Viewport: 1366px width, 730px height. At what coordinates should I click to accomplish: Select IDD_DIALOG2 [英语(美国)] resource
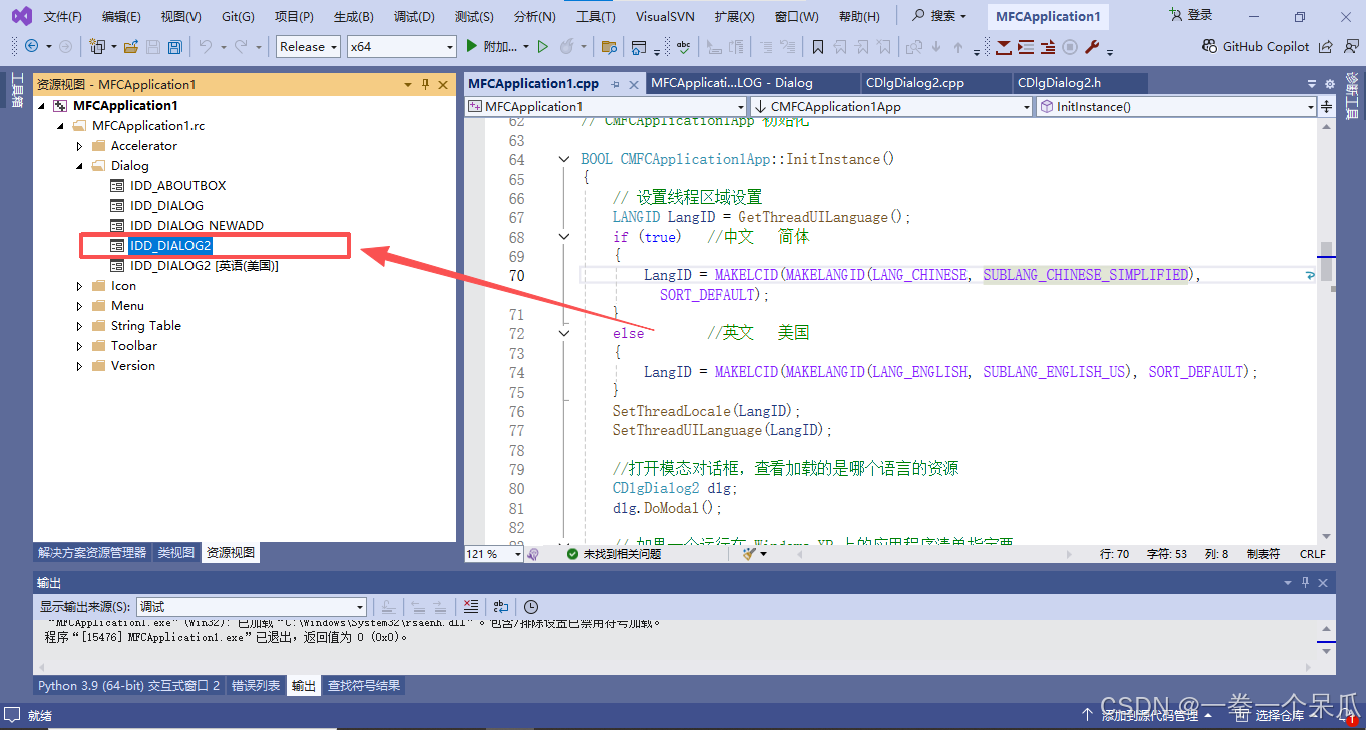pyautogui.click(x=204, y=266)
